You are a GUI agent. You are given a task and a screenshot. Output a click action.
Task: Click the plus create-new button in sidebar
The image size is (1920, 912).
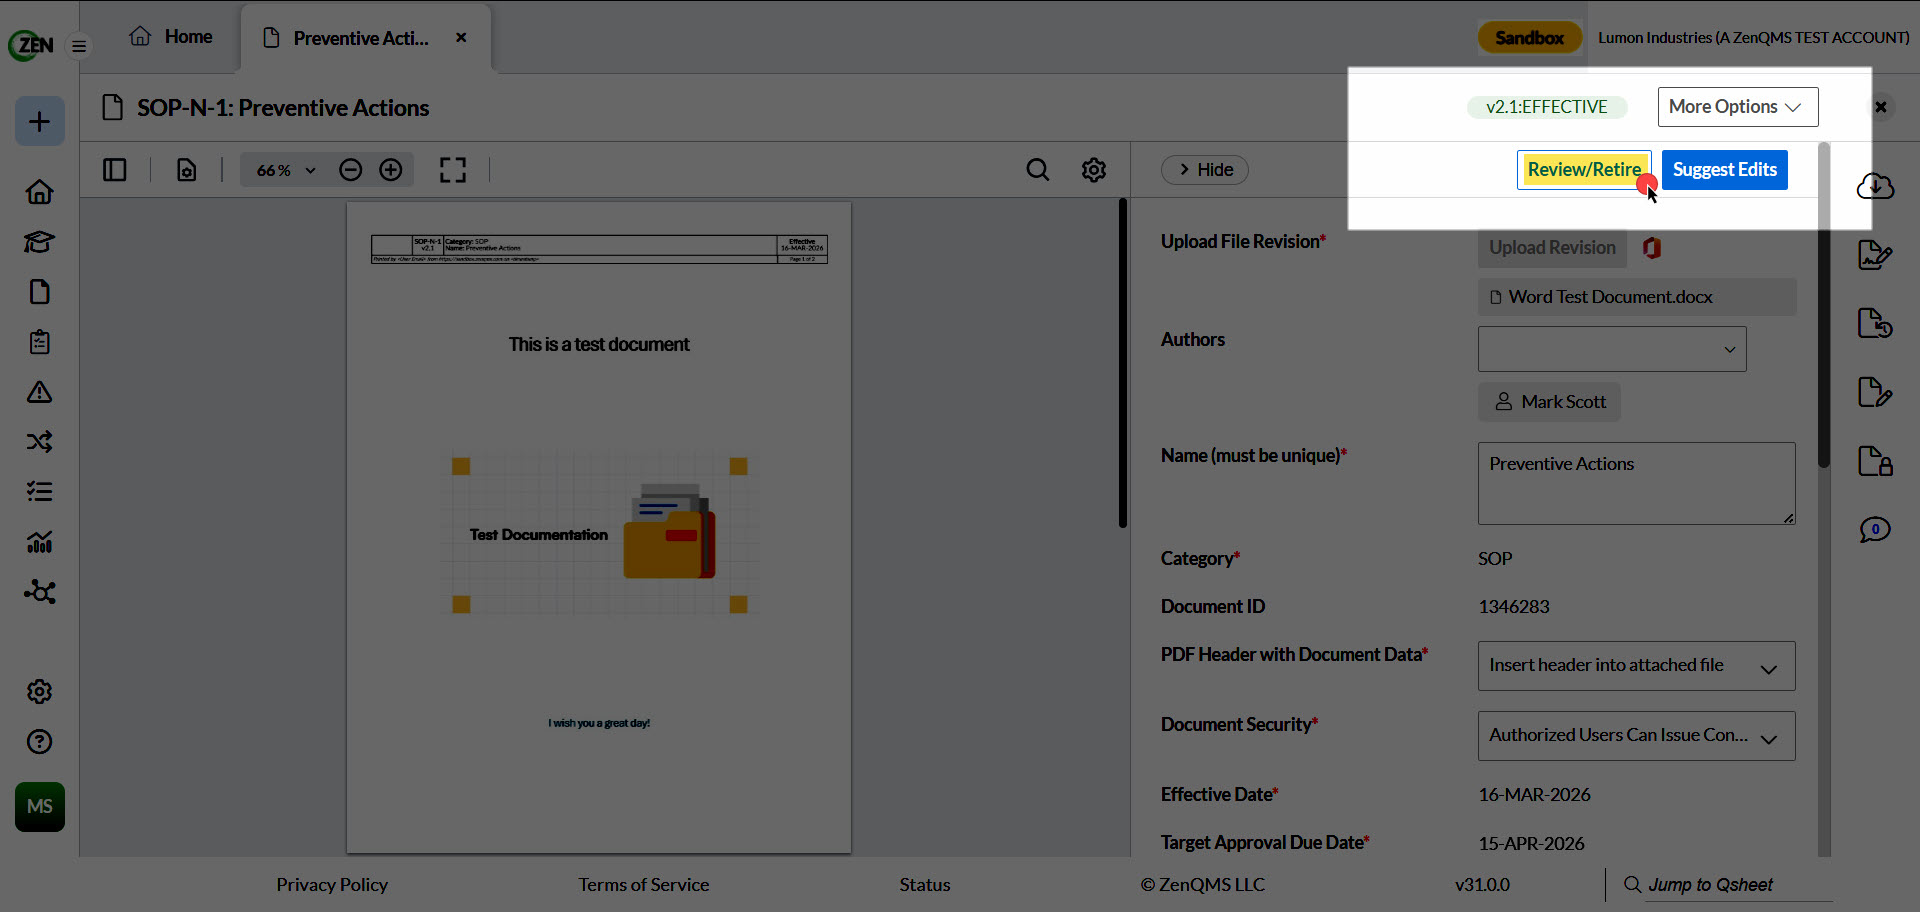40,121
